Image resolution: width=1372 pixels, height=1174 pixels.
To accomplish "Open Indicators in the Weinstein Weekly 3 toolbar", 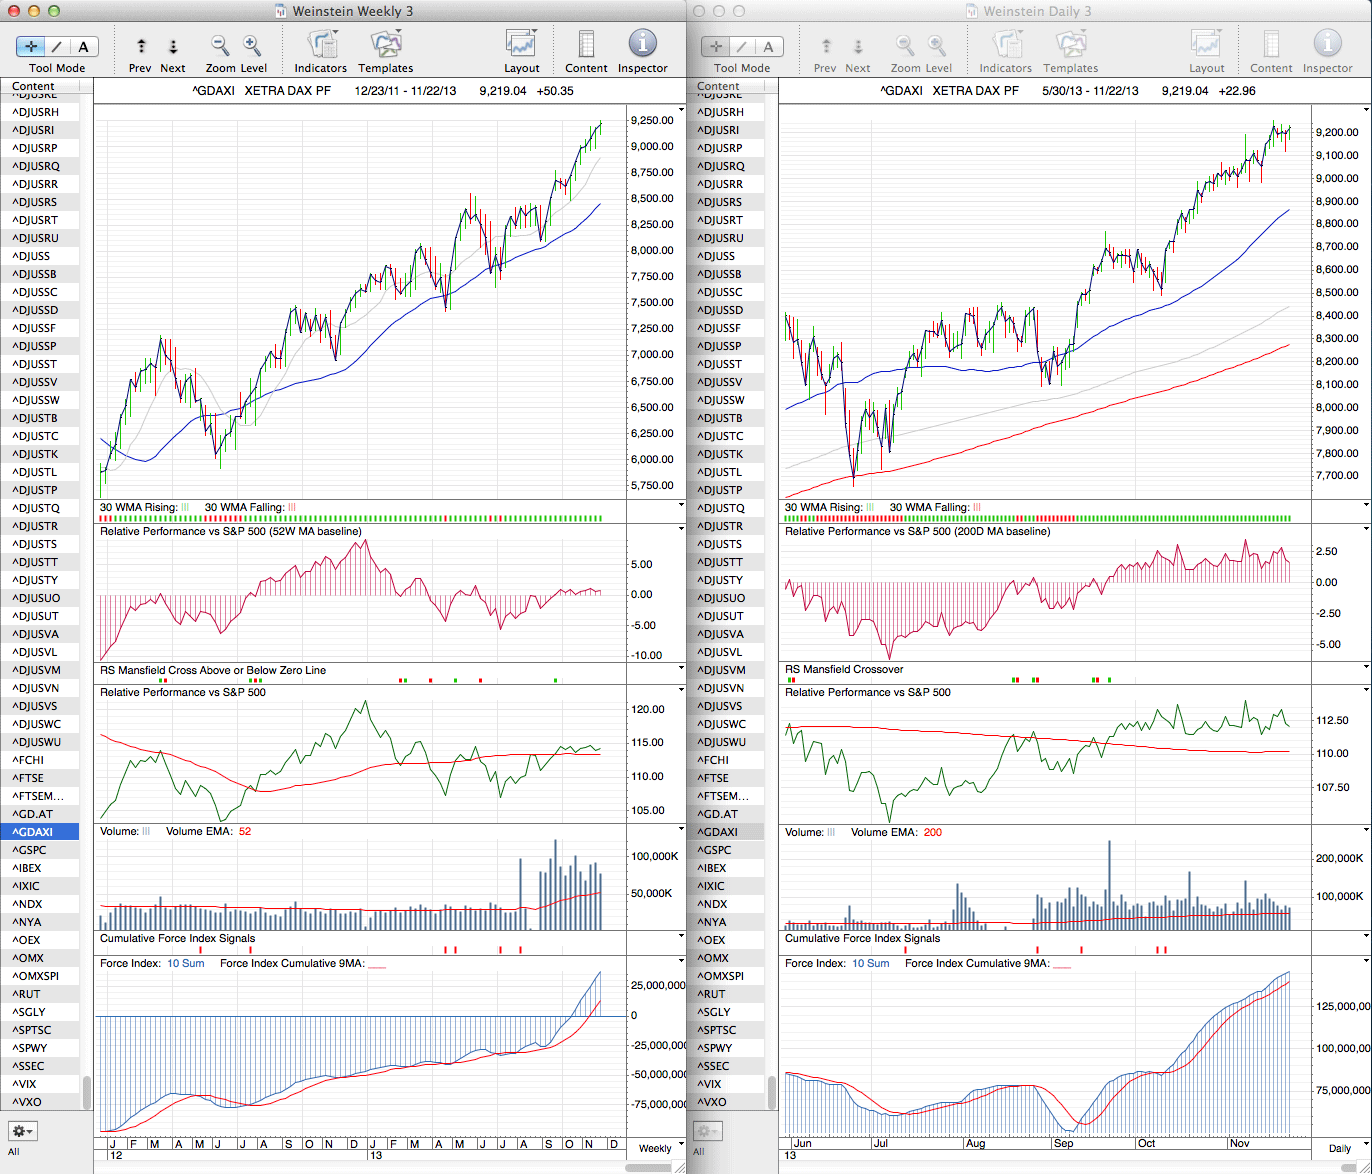I will (x=321, y=46).
